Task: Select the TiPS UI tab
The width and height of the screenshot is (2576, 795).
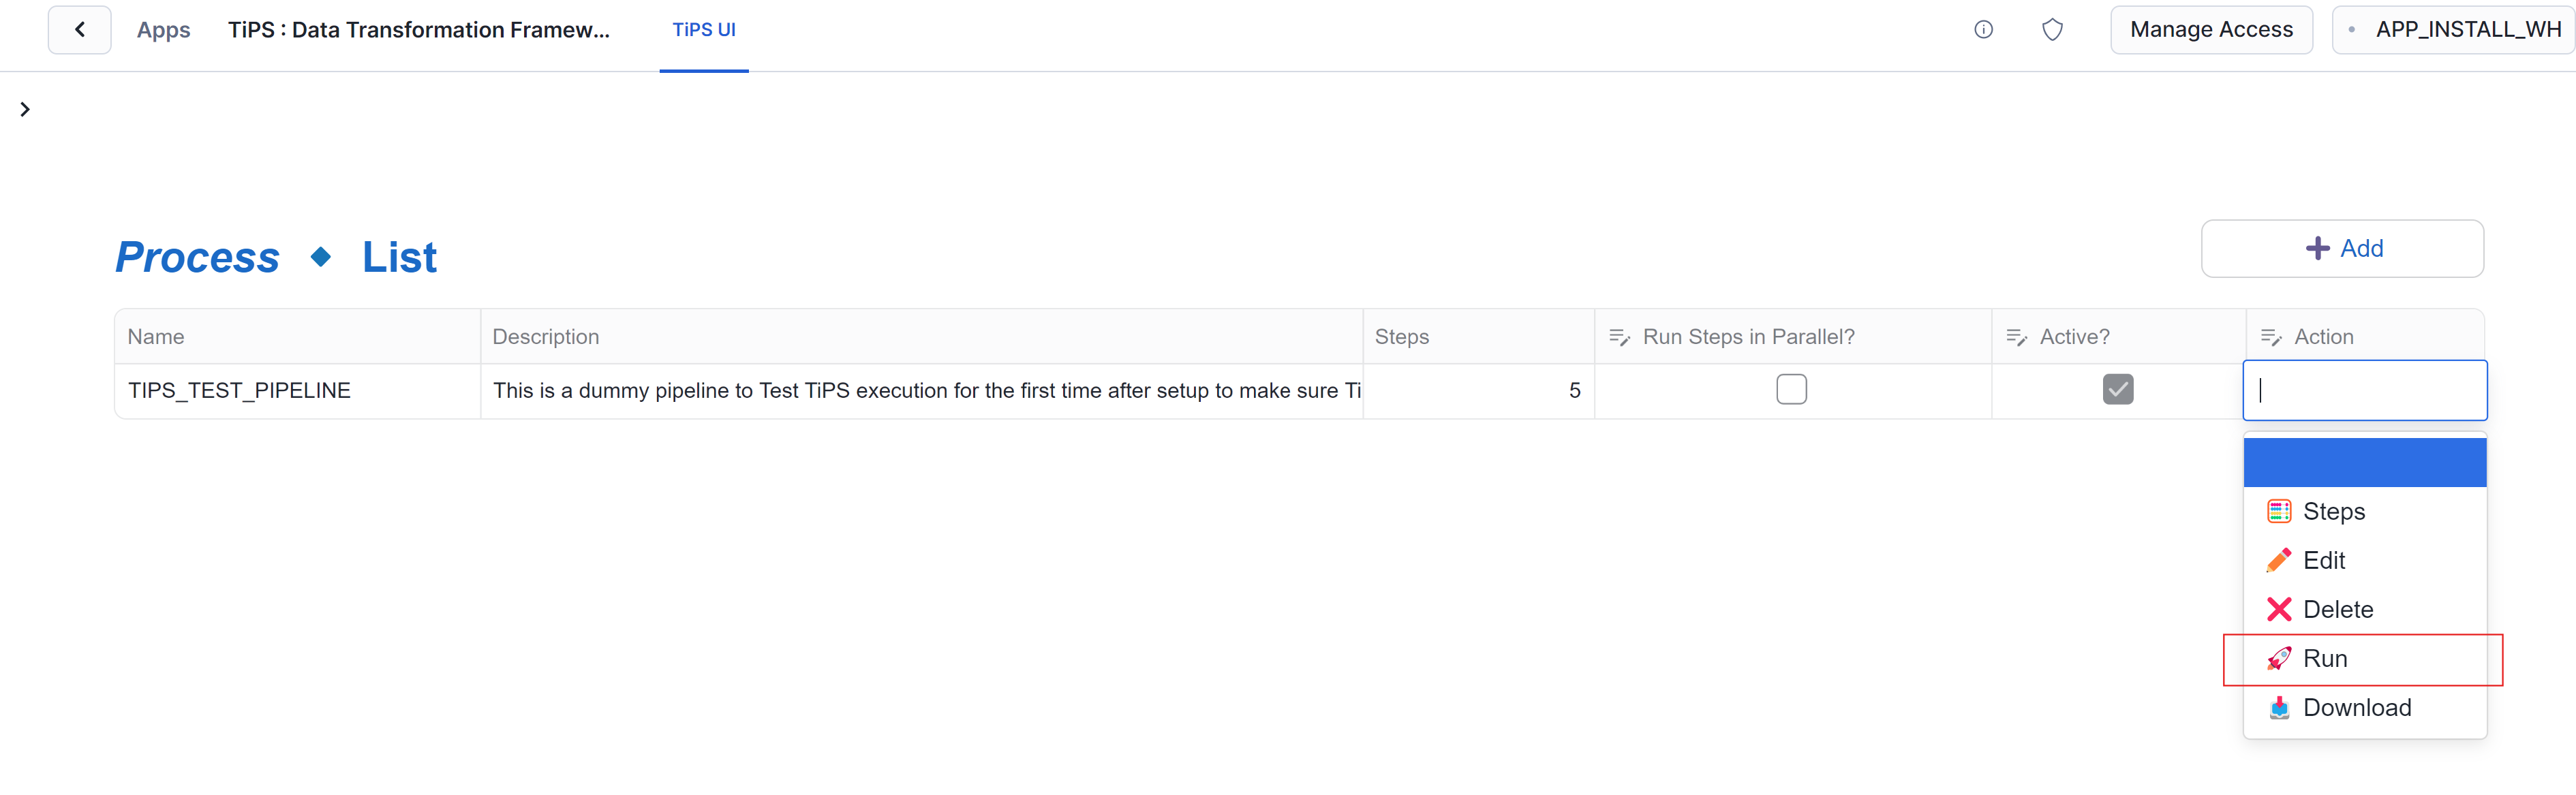Action: coord(705,28)
